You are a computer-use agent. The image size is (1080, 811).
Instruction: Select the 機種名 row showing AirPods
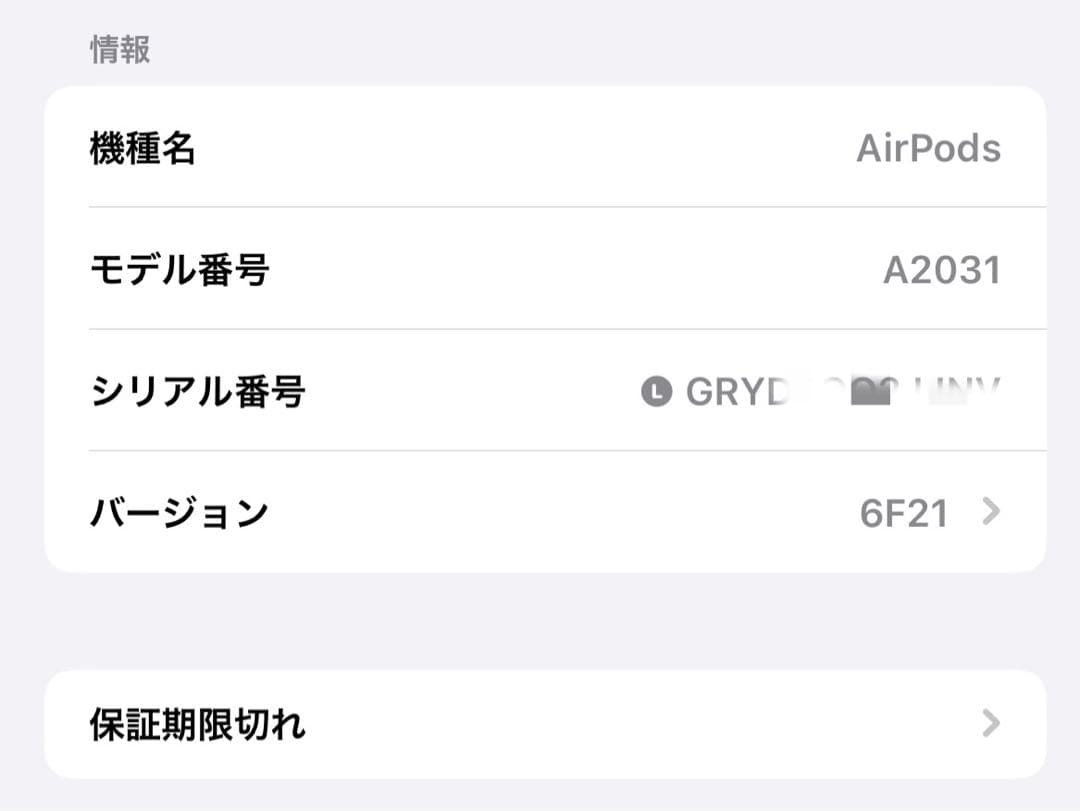[540, 147]
